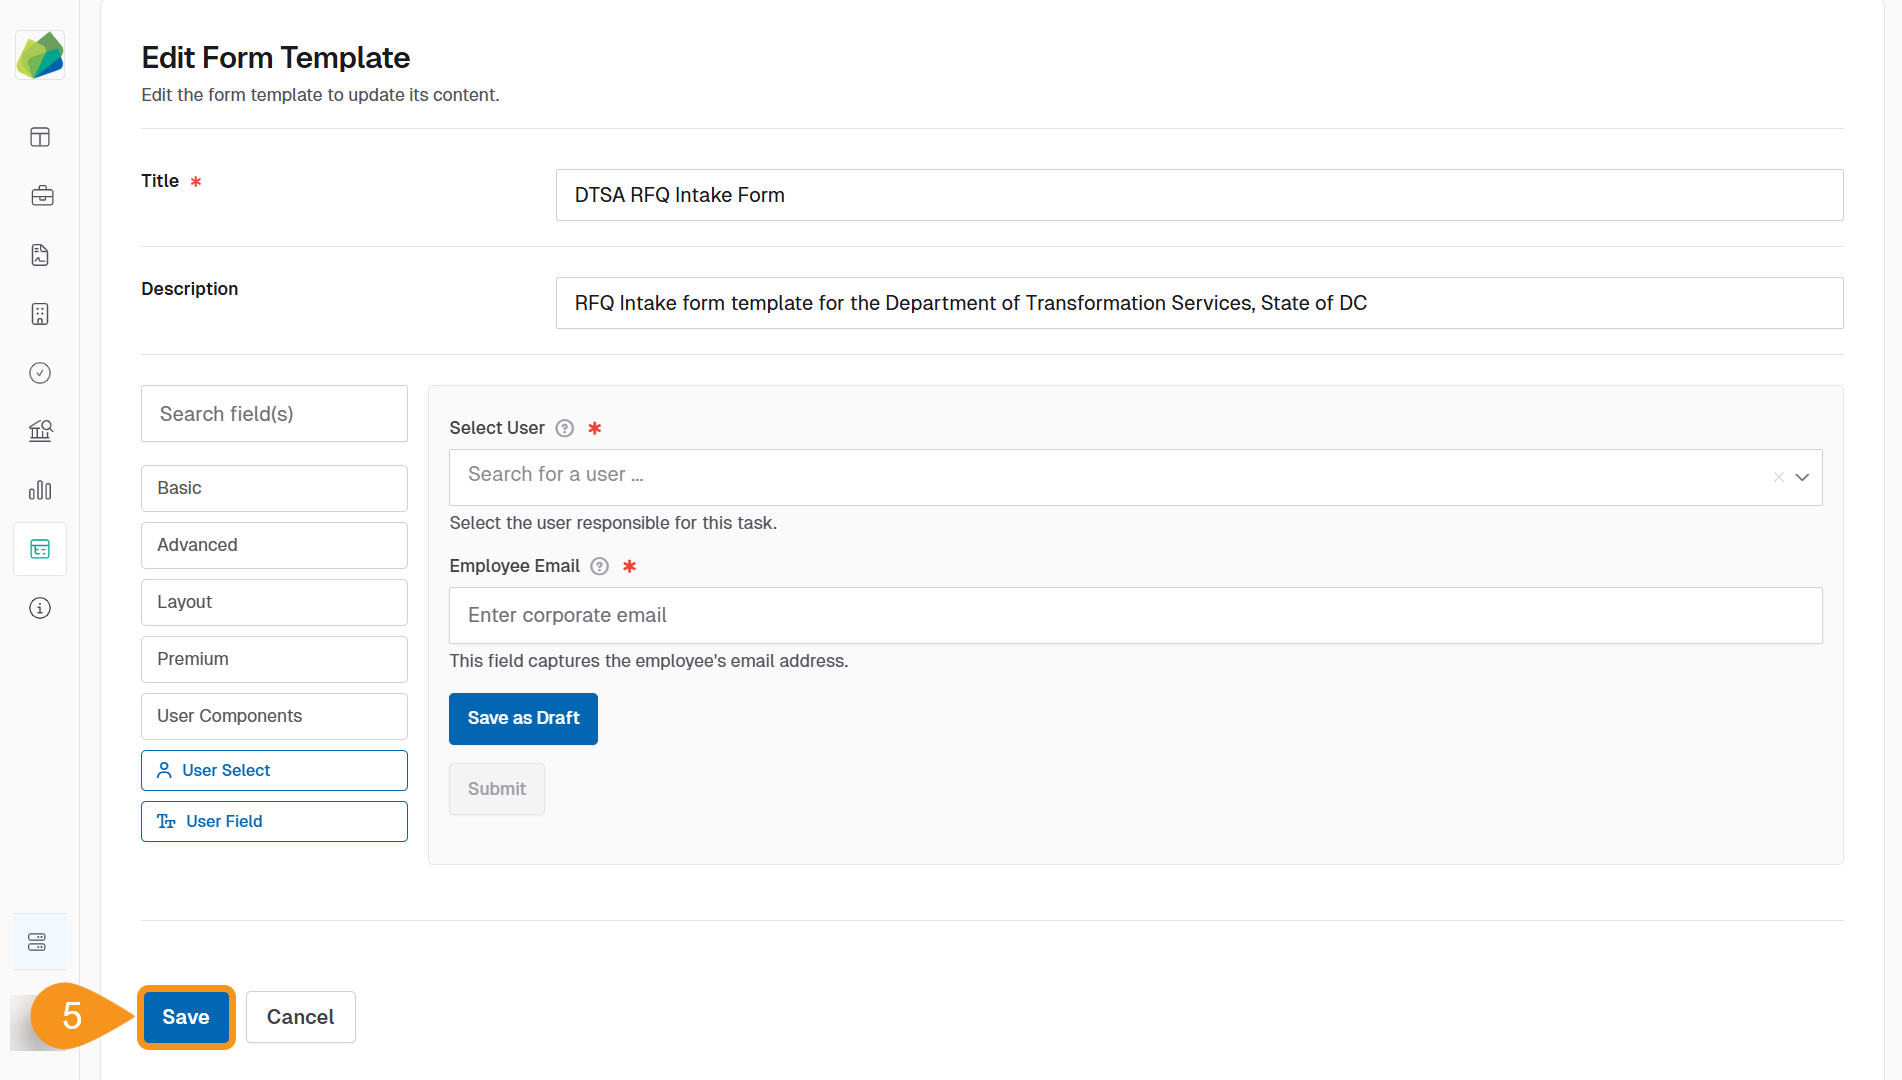
Task: Click the servers icon near the sidebar bottom
Action: (x=37, y=941)
